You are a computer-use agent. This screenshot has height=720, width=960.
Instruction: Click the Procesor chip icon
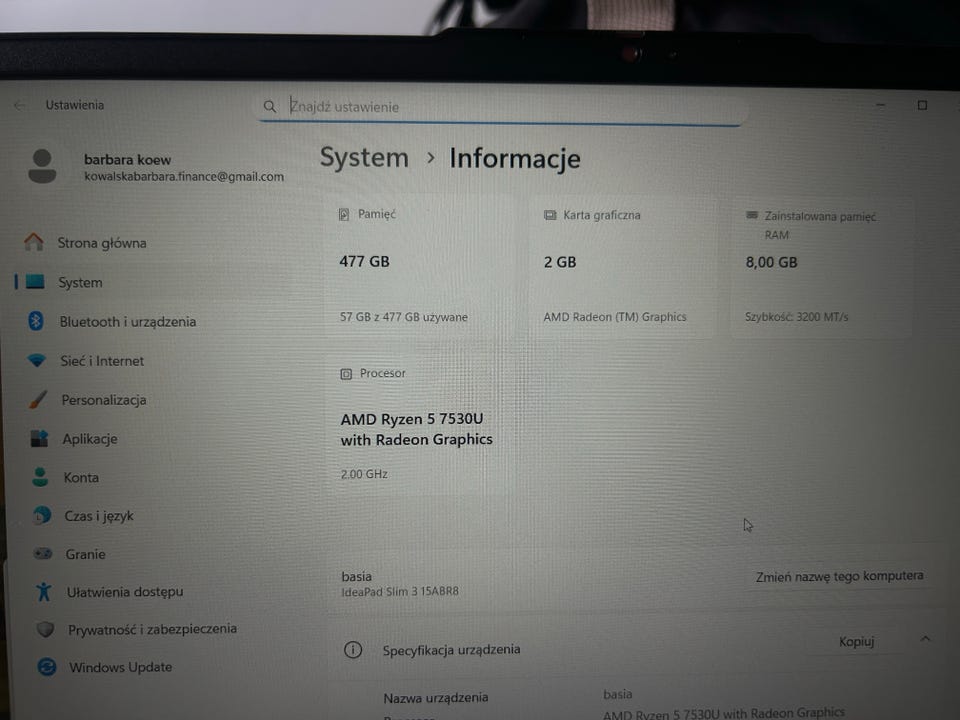(x=346, y=373)
